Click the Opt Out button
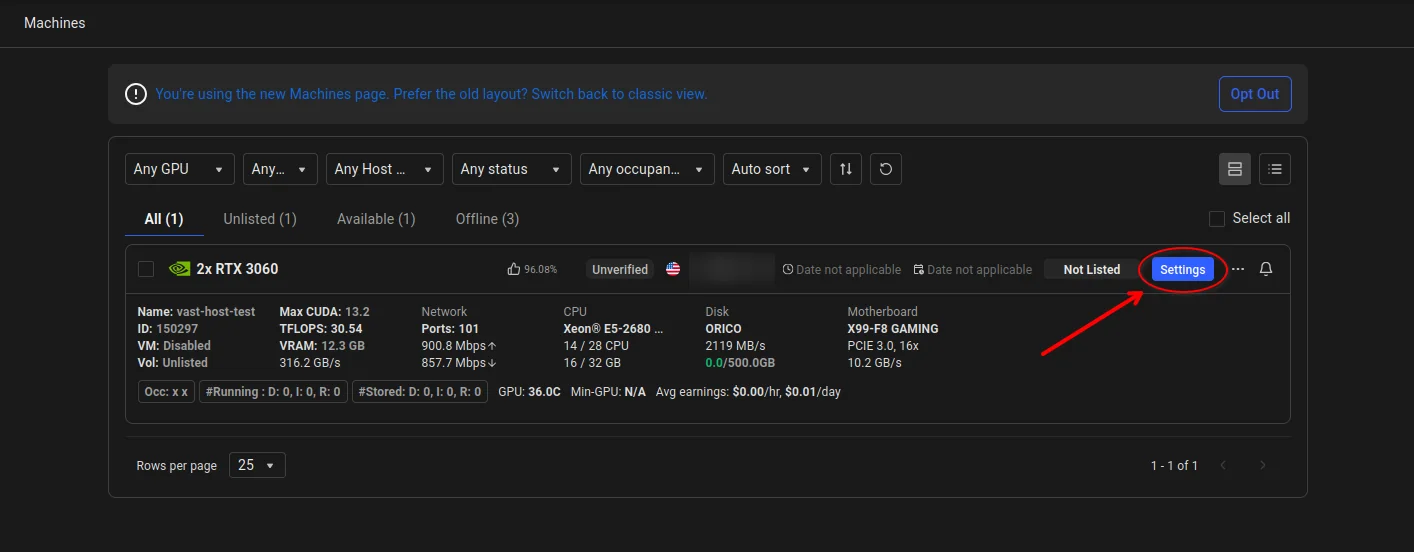Image resolution: width=1414 pixels, height=552 pixels. (x=1255, y=94)
